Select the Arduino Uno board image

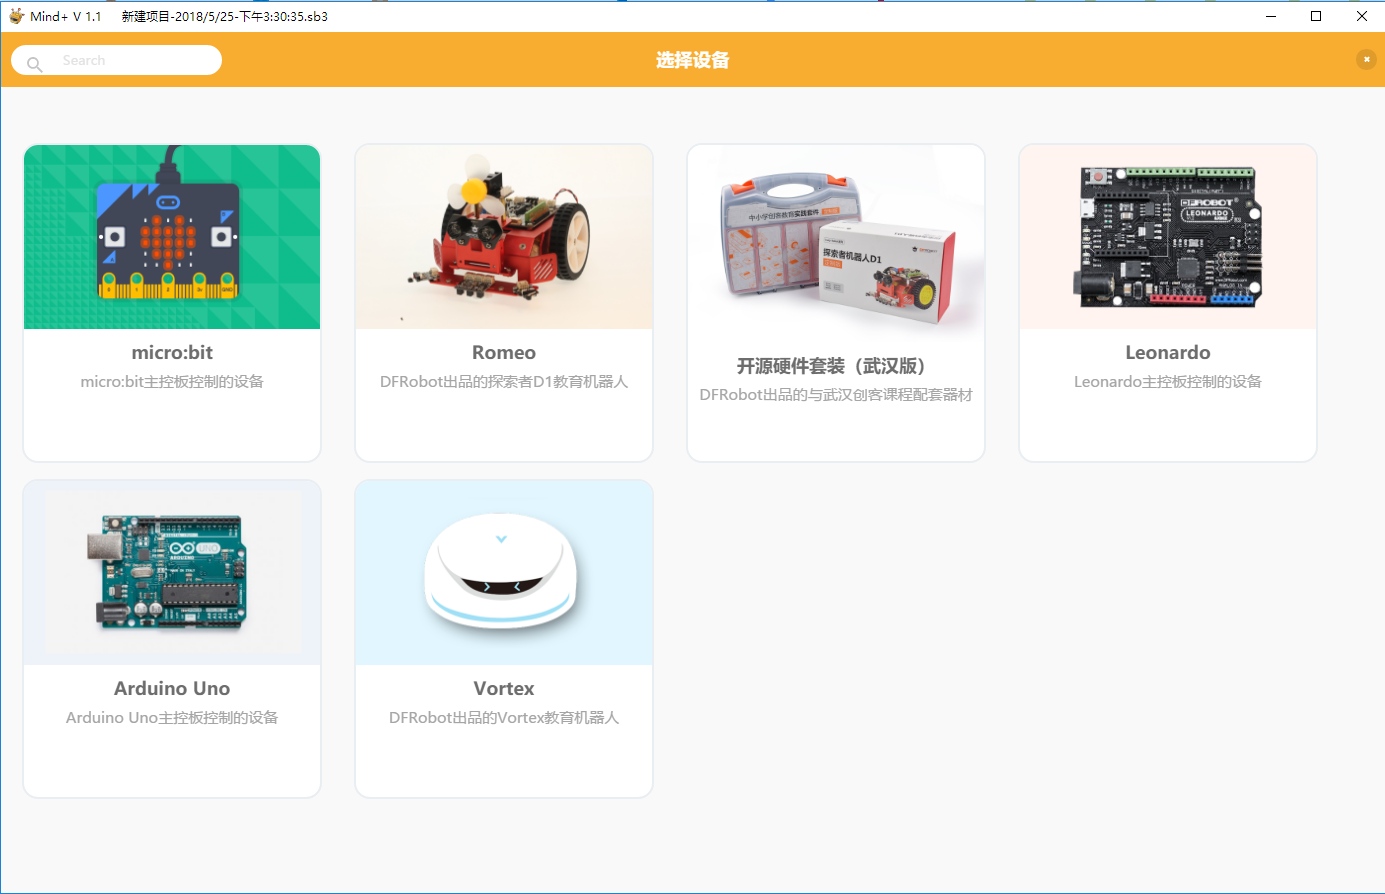pos(172,573)
